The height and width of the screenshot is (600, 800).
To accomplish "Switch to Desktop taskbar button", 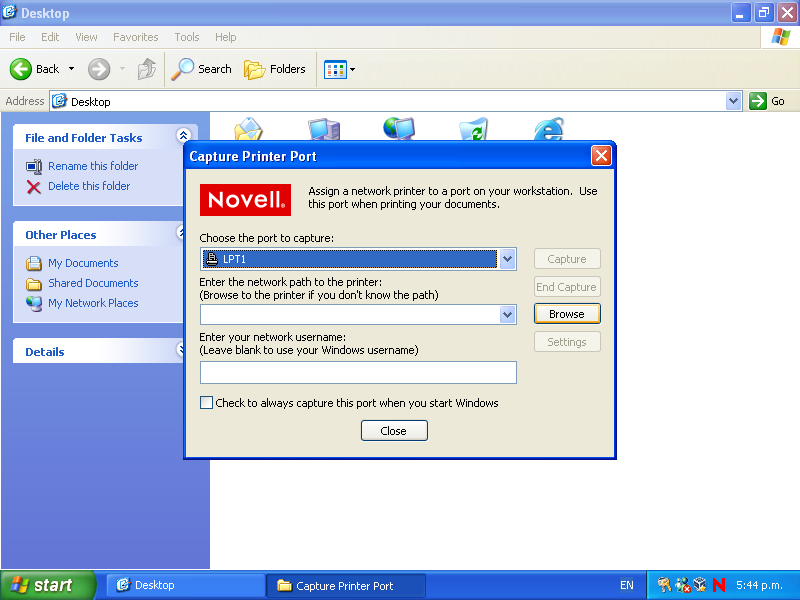I will pyautogui.click(x=185, y=585).
